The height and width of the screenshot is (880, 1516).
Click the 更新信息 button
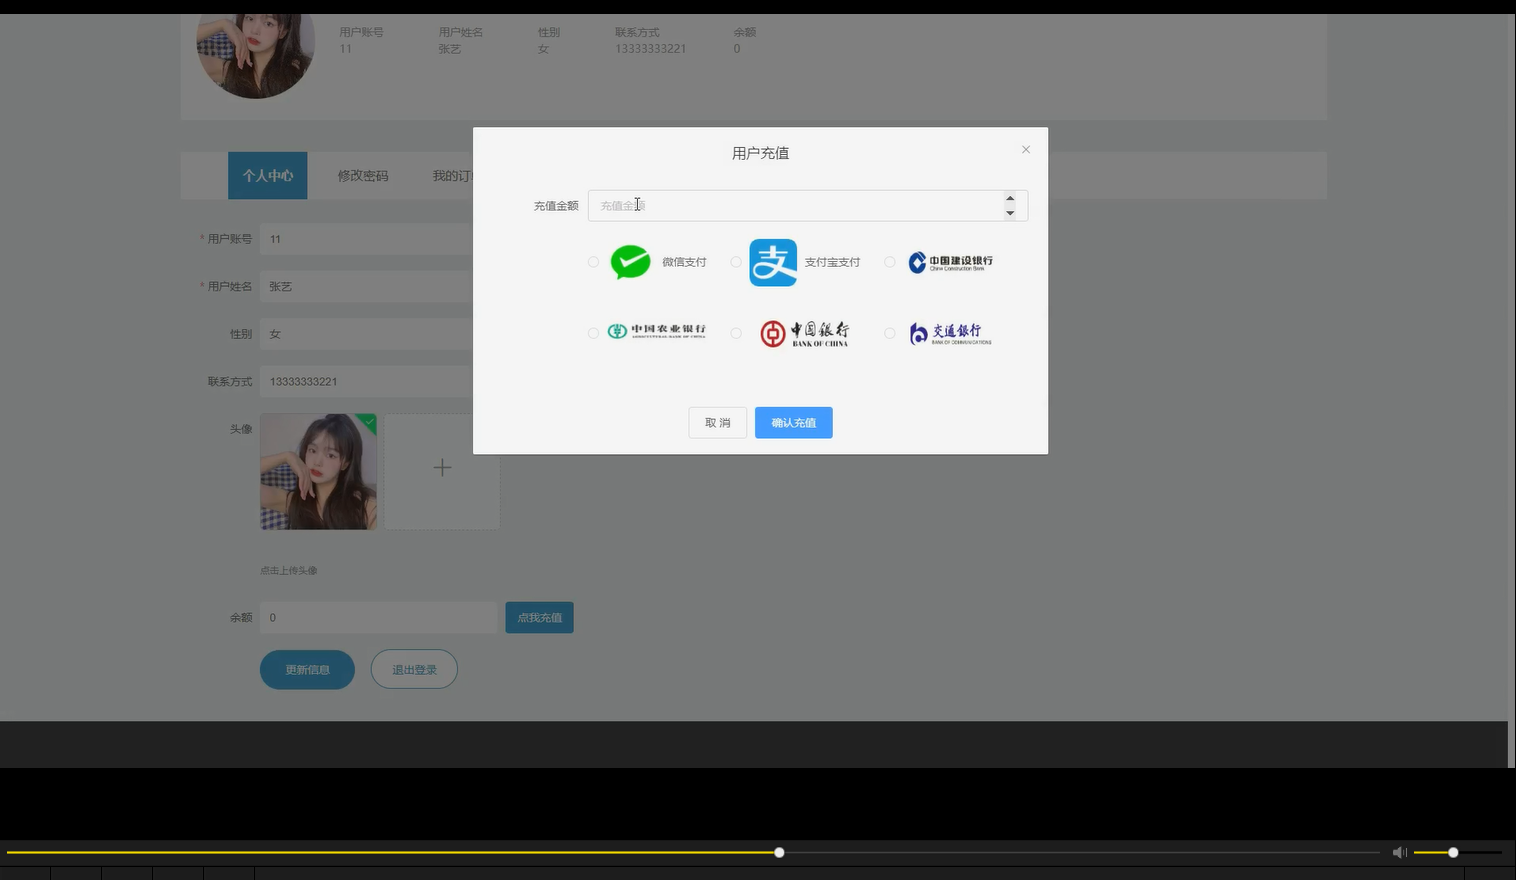coord(307,670)
